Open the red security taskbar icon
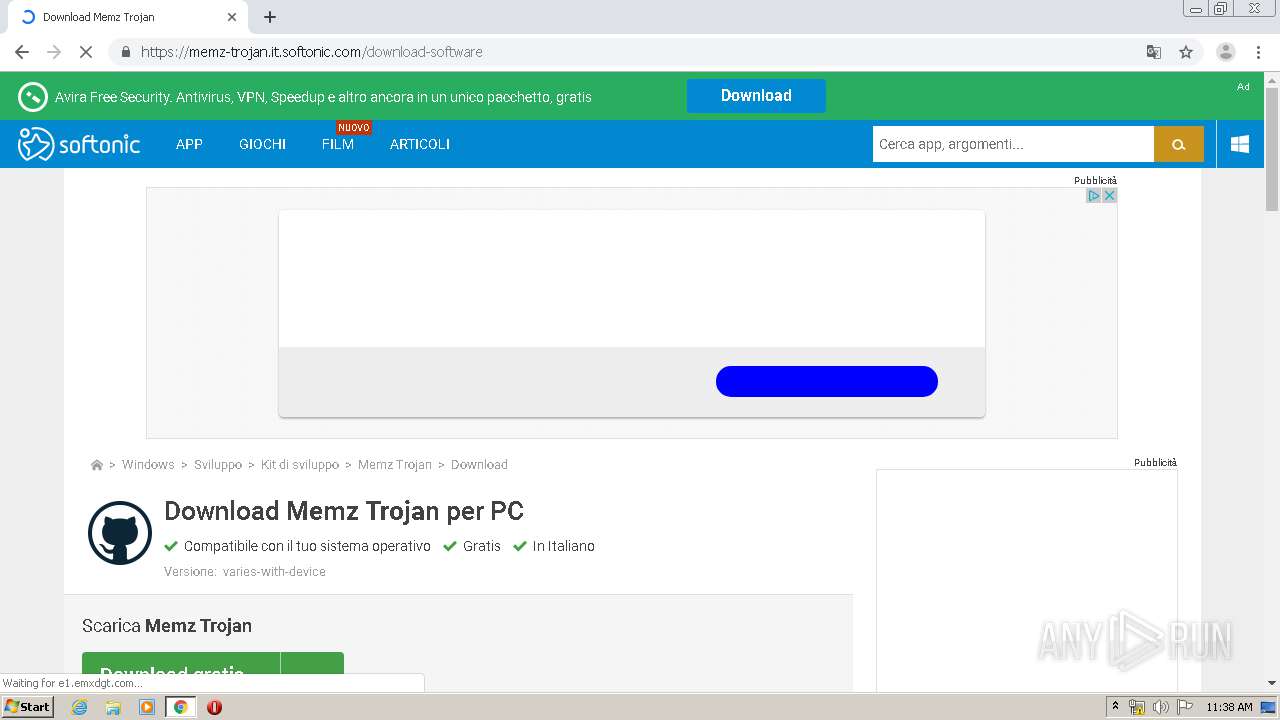The image size is (1280, 720). point(214,707)
